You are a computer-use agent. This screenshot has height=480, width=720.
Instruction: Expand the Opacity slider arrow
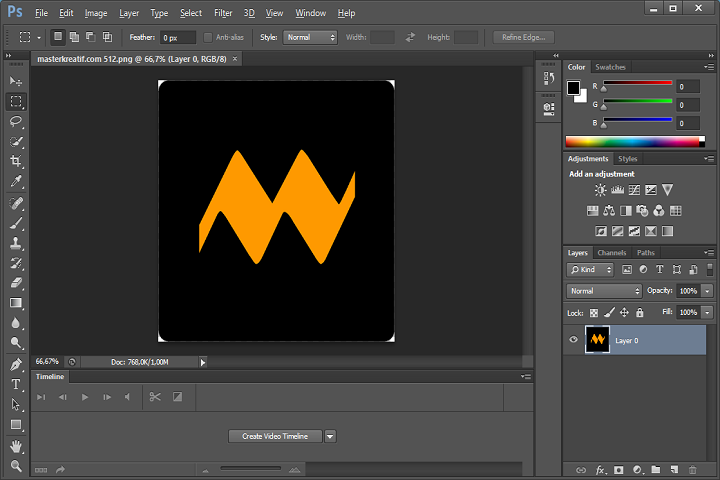(707, 291)
